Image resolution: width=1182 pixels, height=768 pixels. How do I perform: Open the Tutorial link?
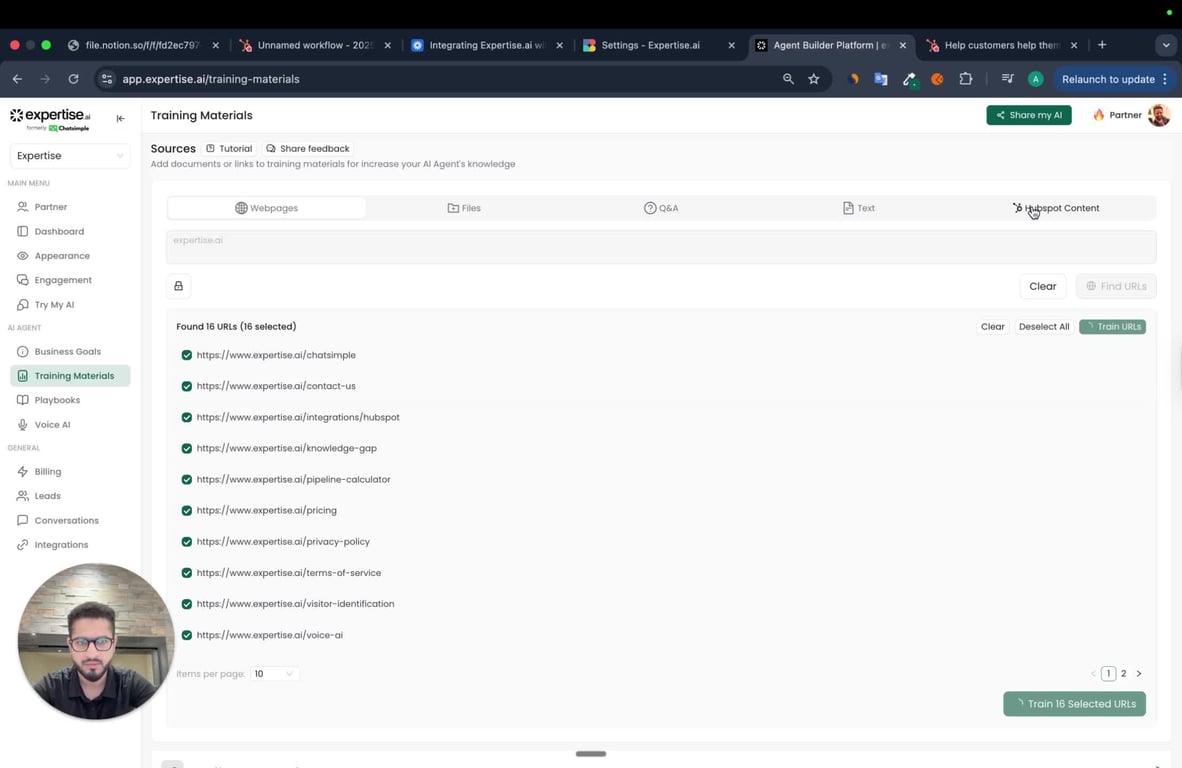pyautogui.click(x=229, y=148)
